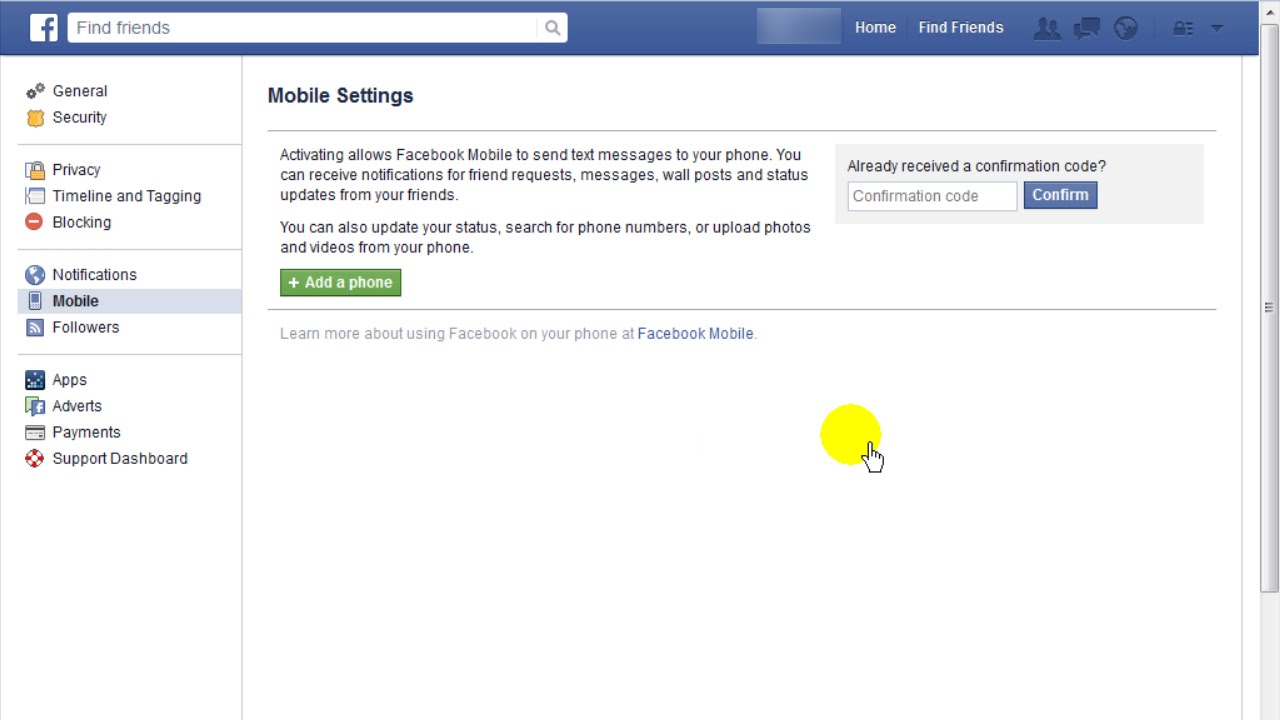Open Timeline and Tagging settings
Viewport: 1280px width, 720px height.
[x=127, y=196]
